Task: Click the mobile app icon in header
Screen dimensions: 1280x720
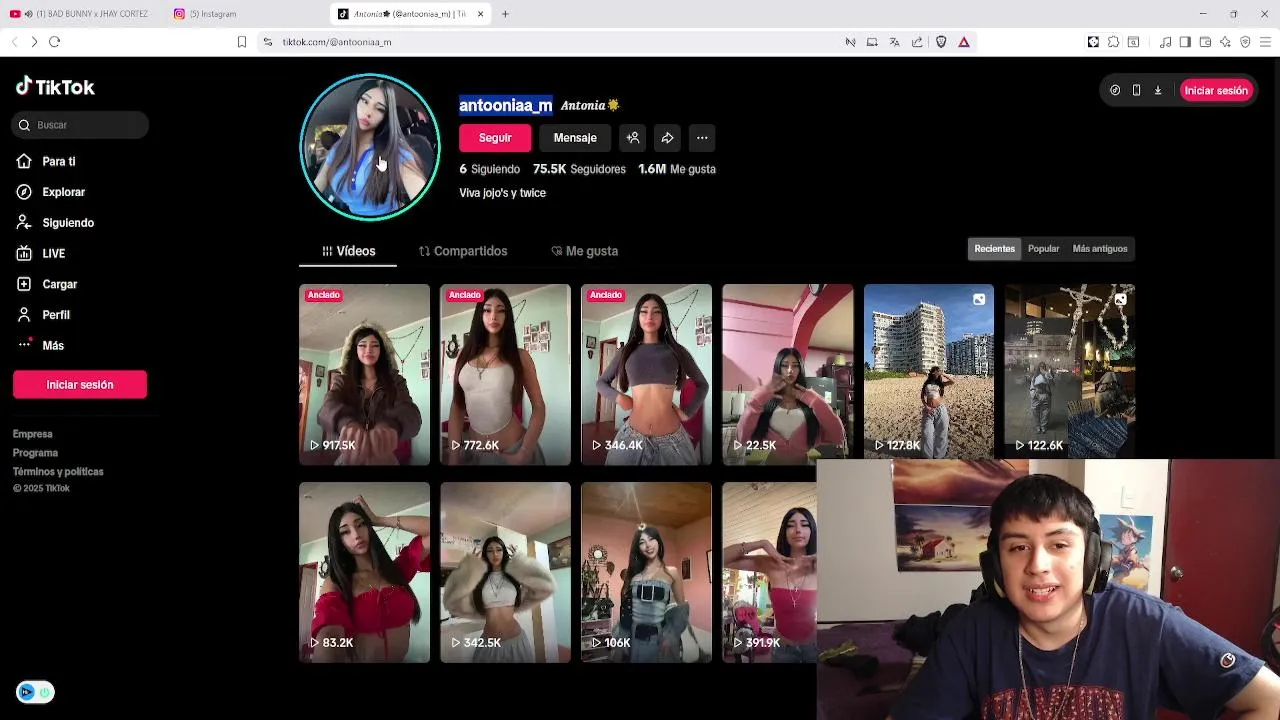Action: (x=1136, y=90)
